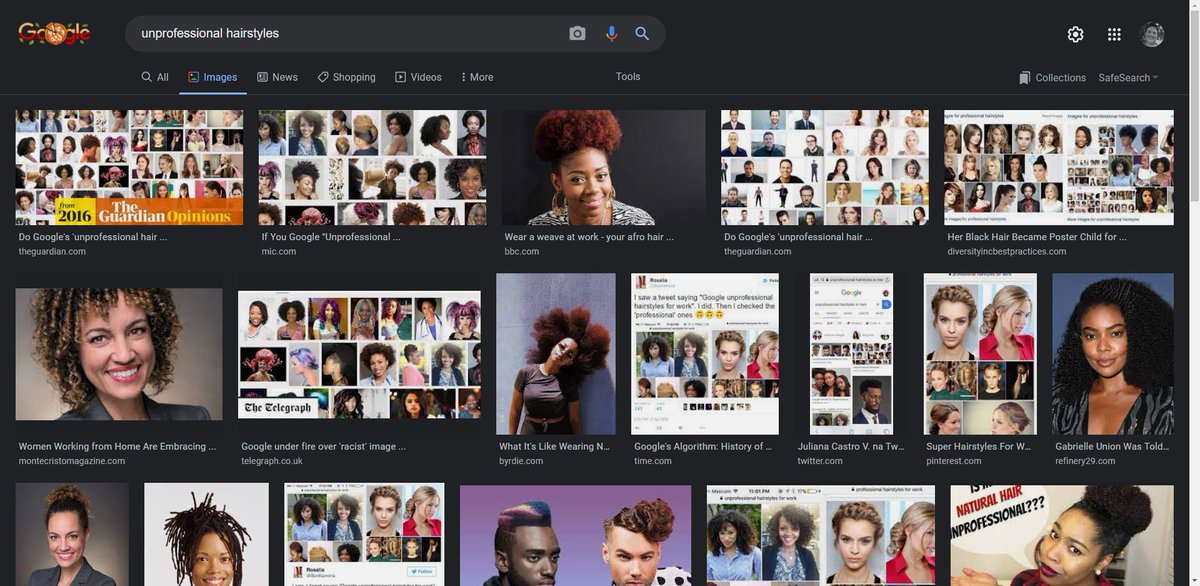
Task: Open the Telegraph collage thumbnail
Action: [x=359, y=354]
